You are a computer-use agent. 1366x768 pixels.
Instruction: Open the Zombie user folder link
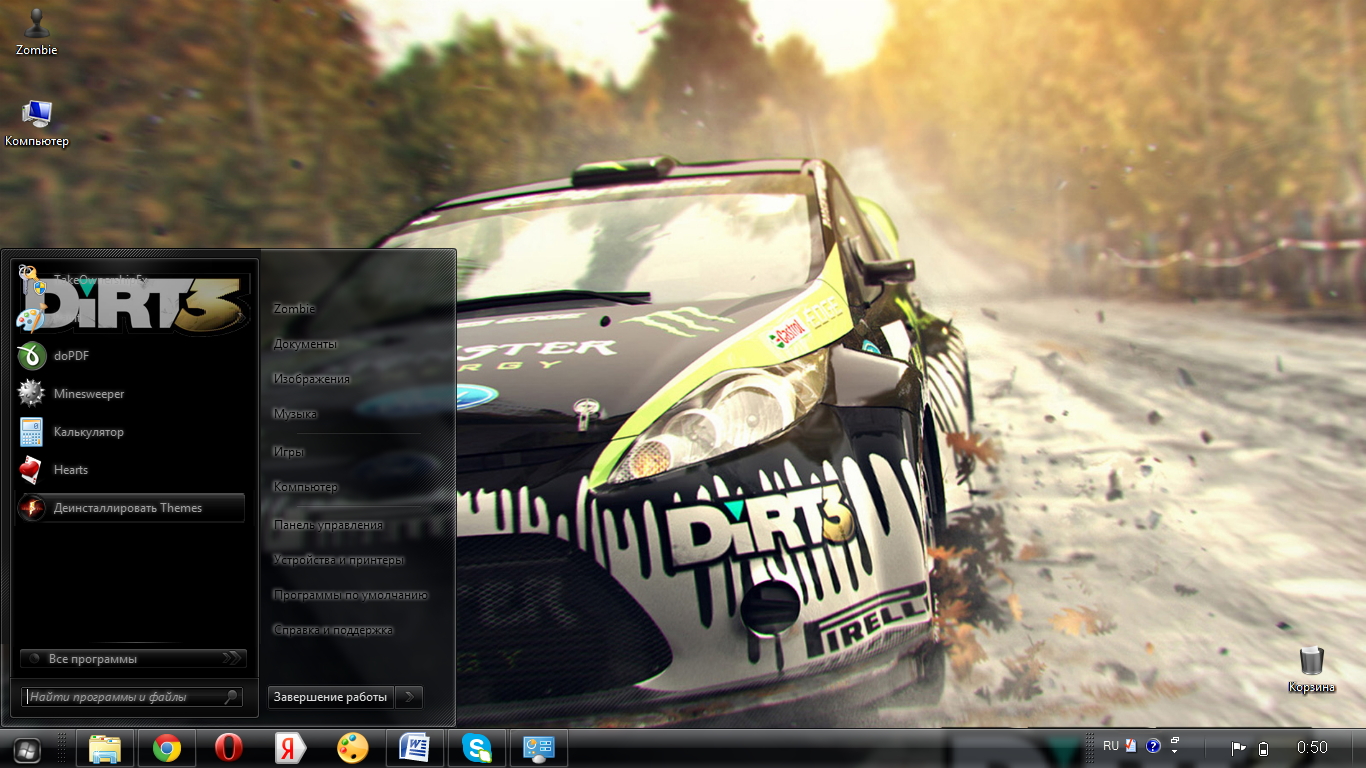(294, 309)
